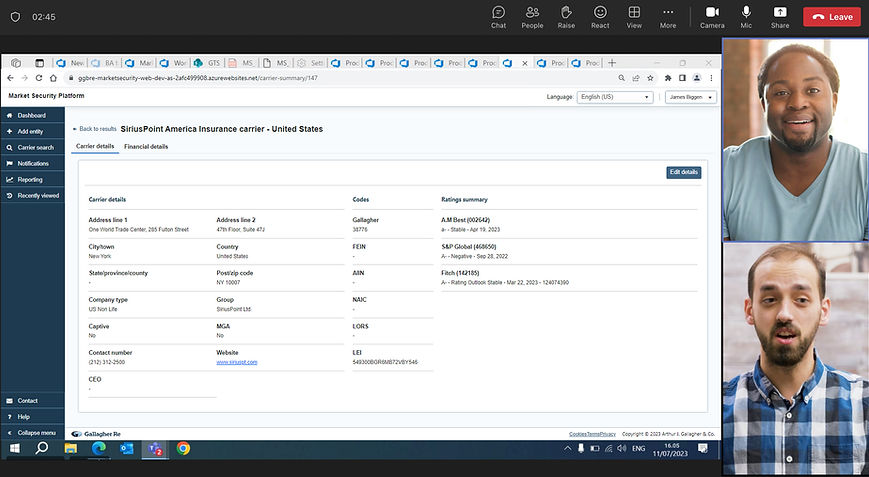The image size is (869, 477).
Task: Open a new browser tab
Action: coord(612,63)
